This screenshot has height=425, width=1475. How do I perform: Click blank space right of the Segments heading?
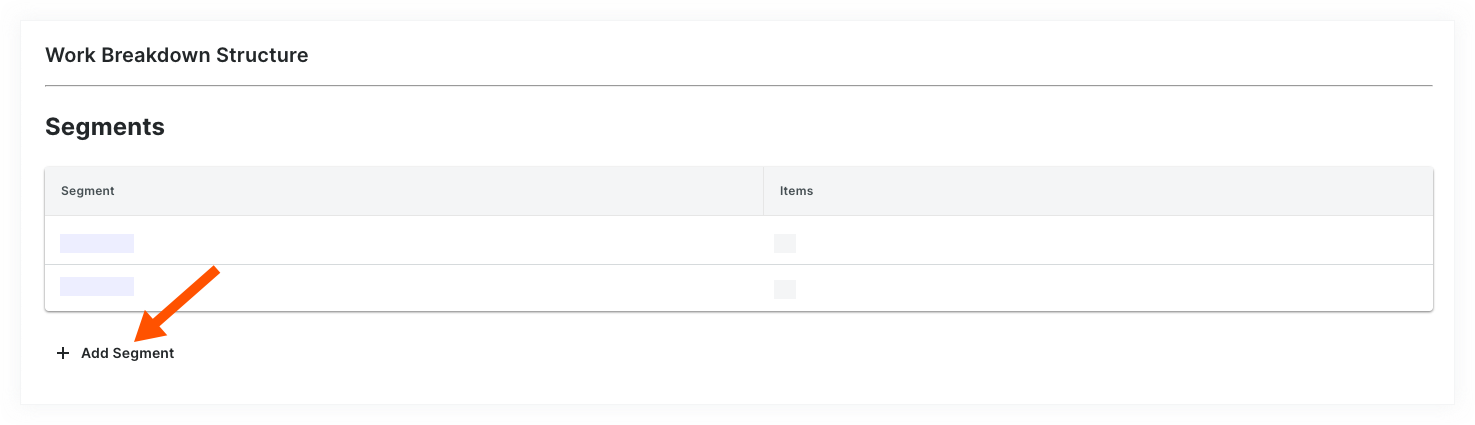pos(700,127)
